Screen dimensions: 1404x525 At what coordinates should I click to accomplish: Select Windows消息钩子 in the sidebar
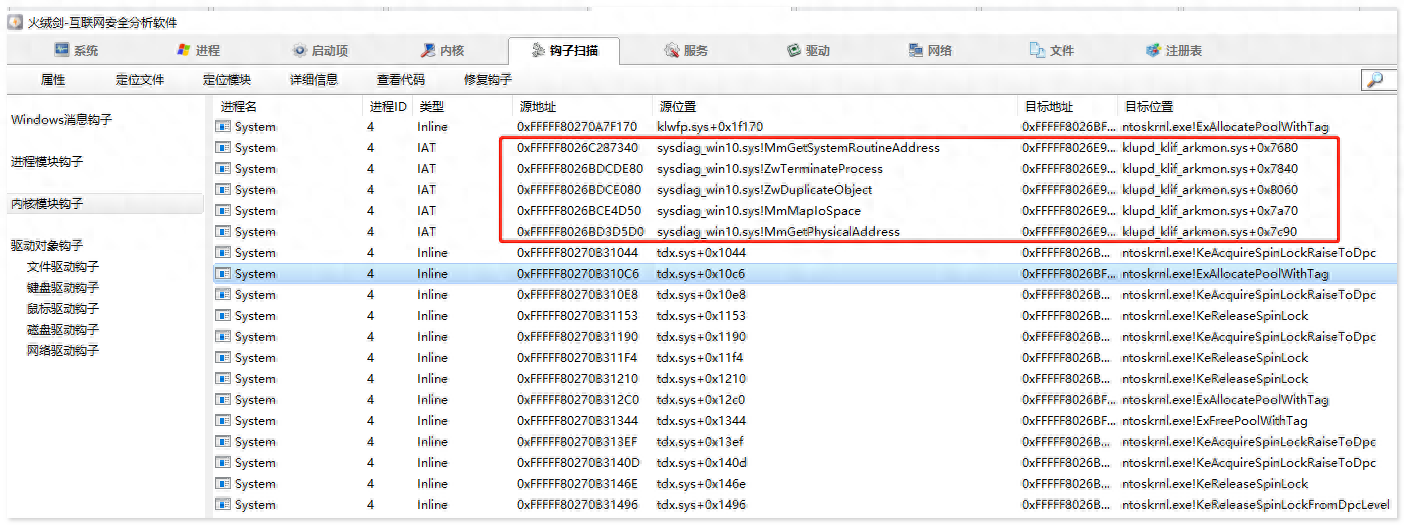pos(61,120)
